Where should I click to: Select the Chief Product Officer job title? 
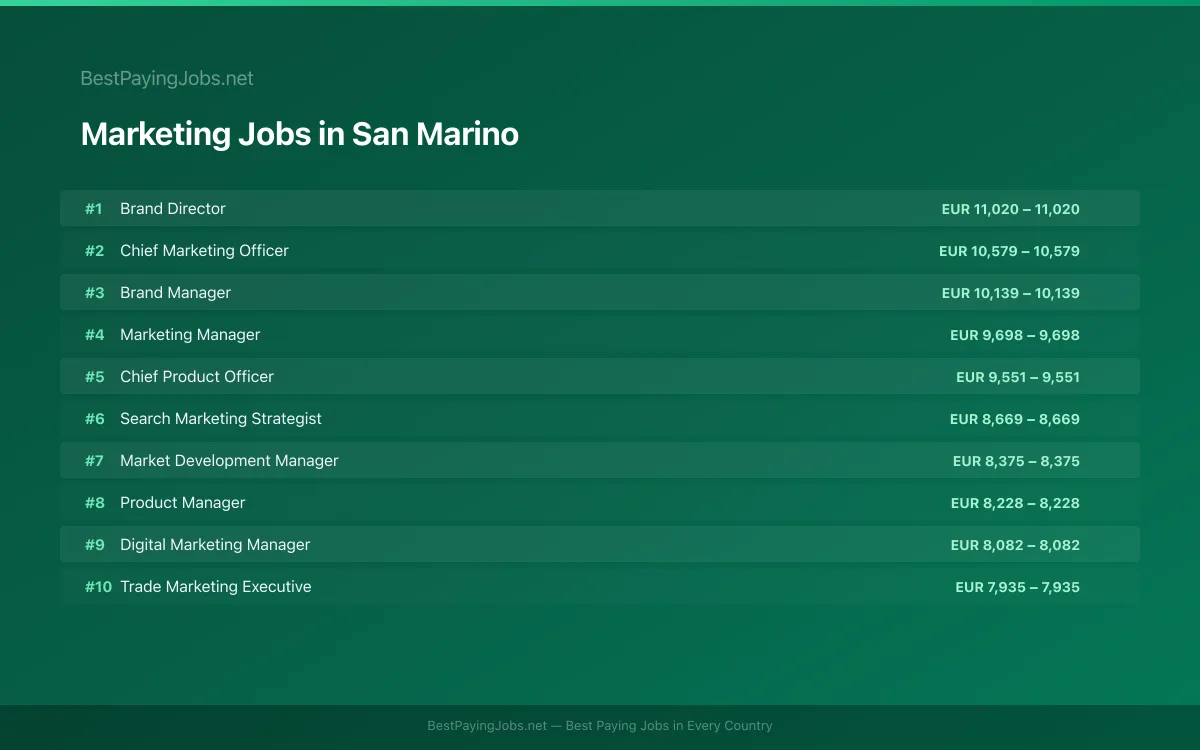[197, 377]
